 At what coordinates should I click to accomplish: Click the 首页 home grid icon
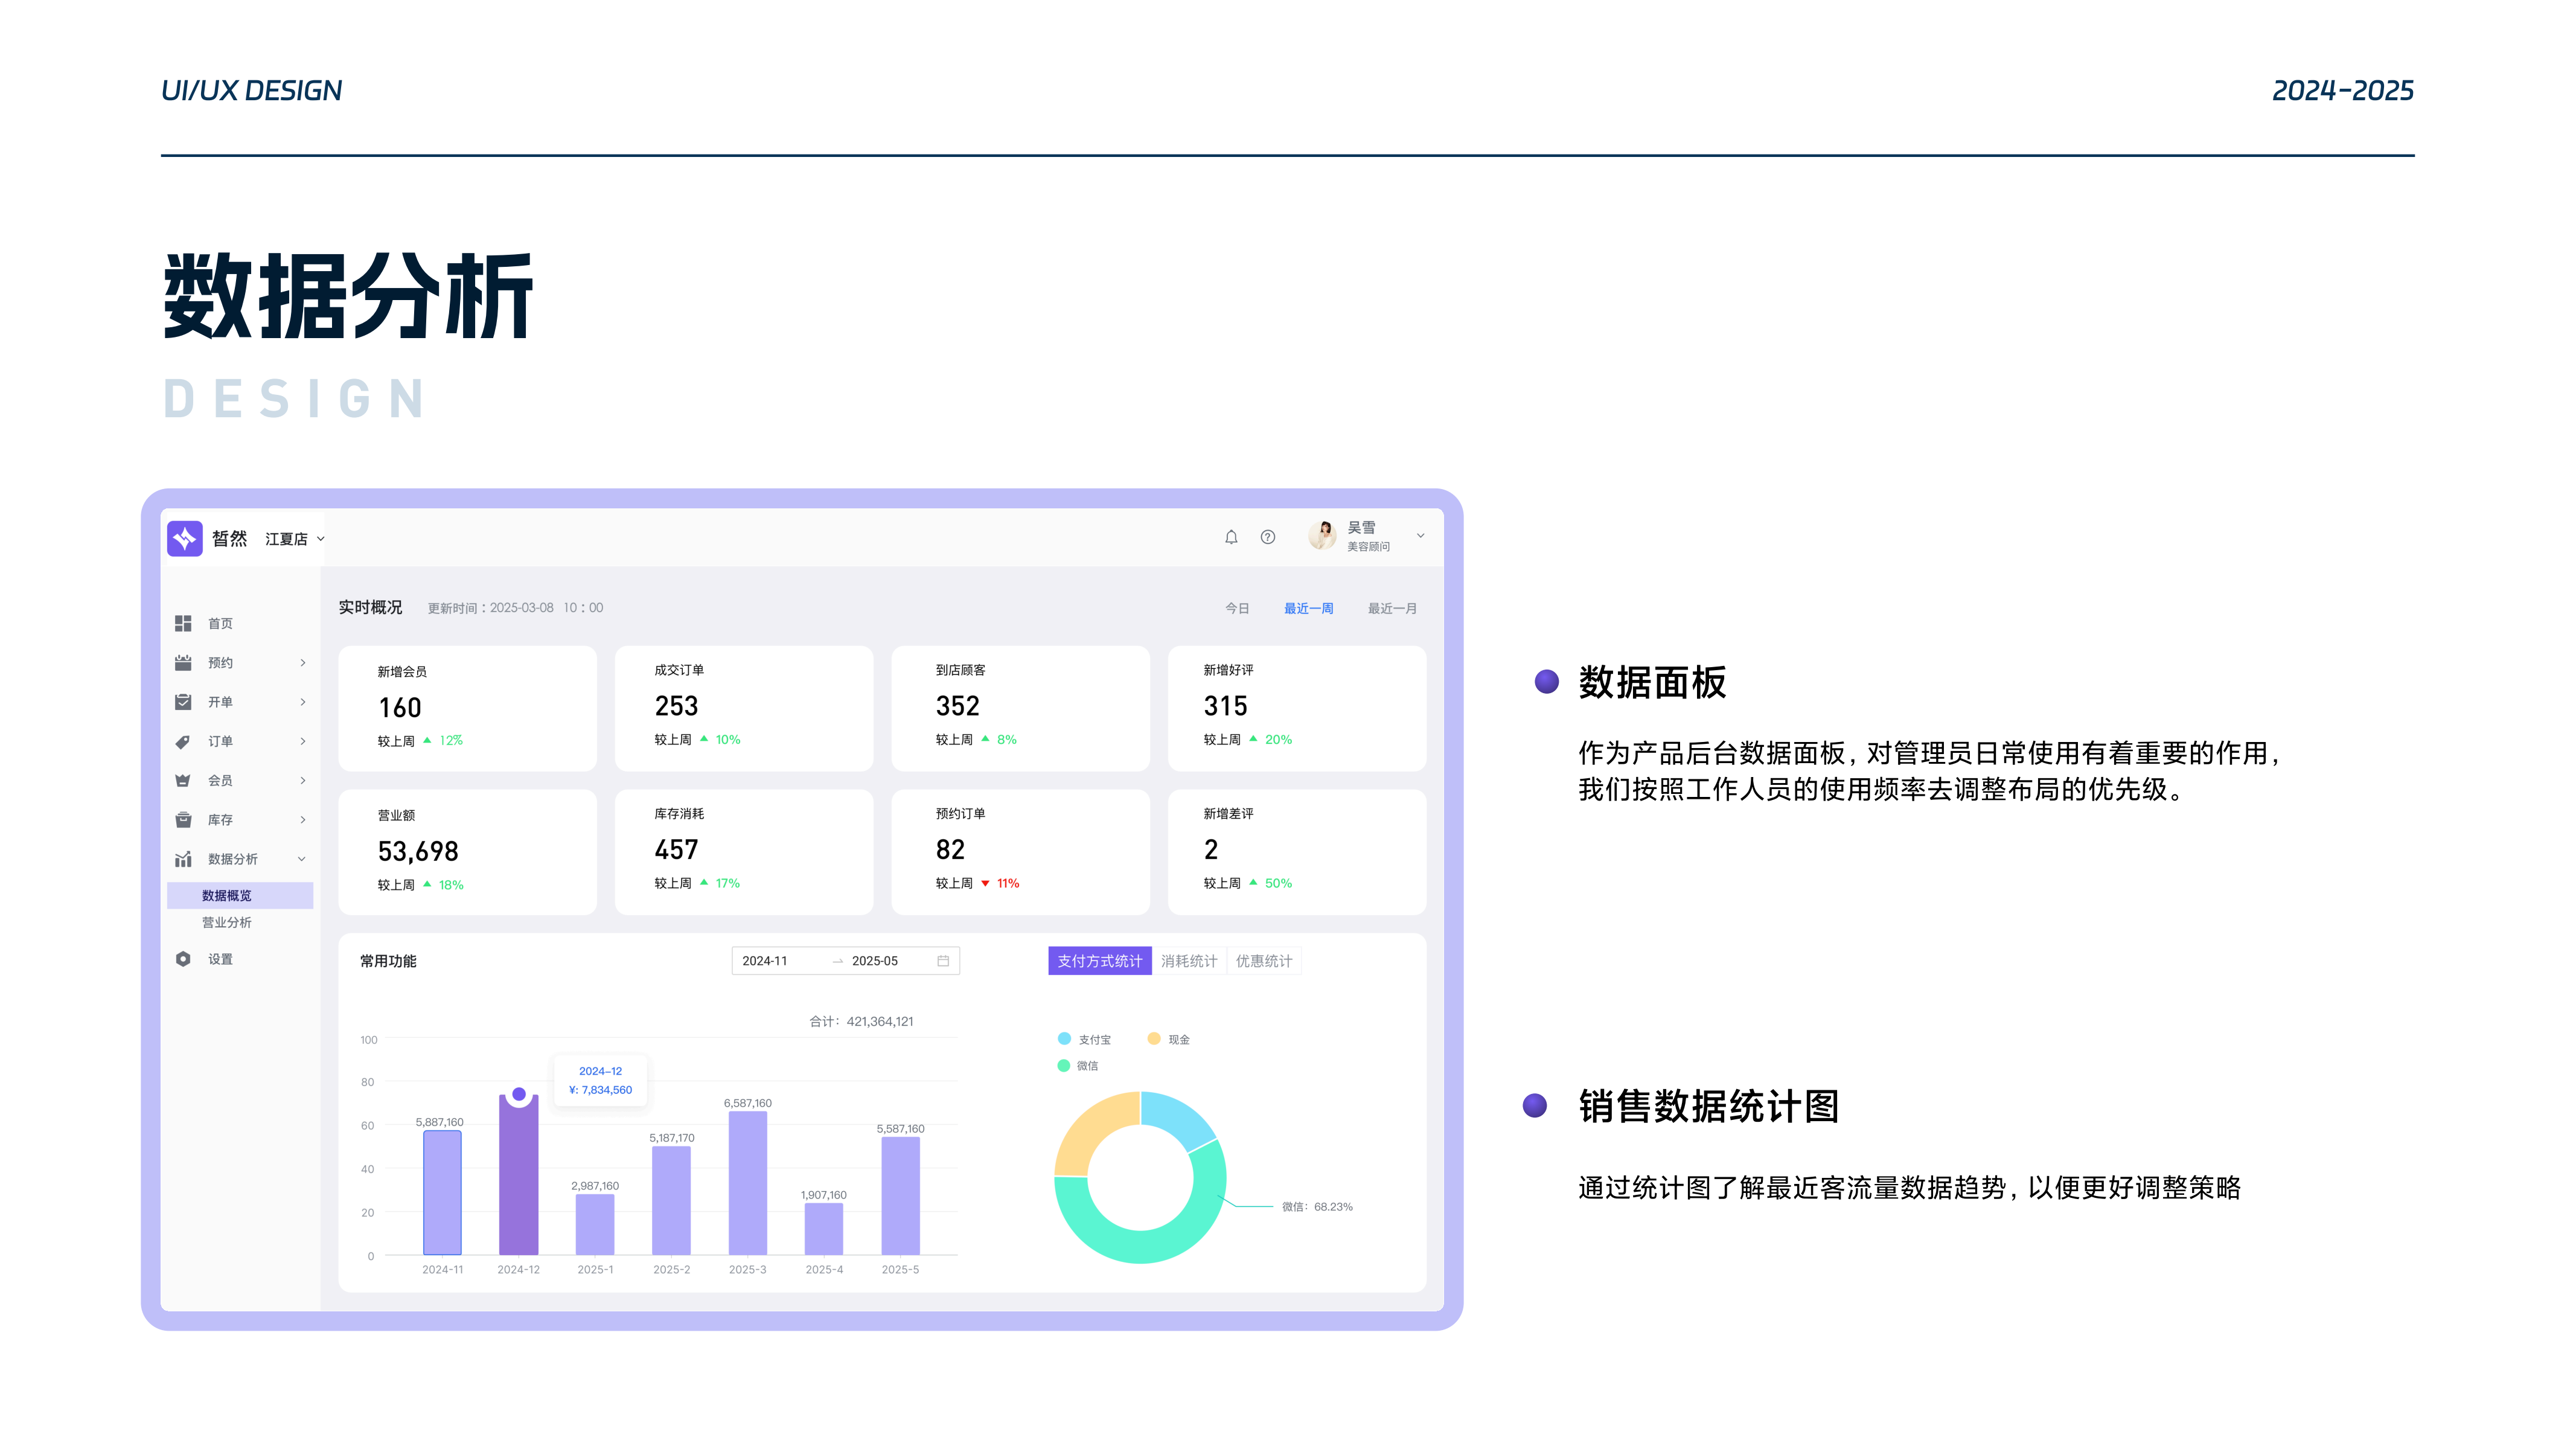(x=183, y=623)
